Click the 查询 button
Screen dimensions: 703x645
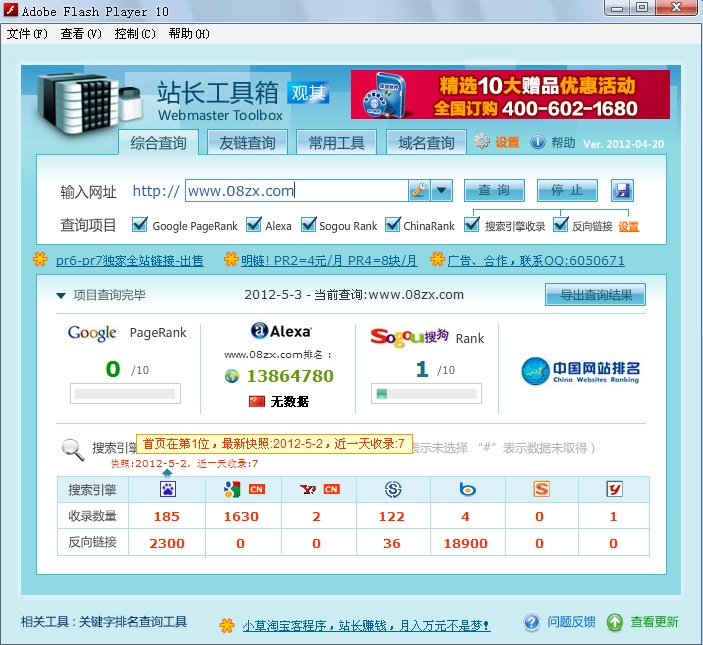point(494,190)
